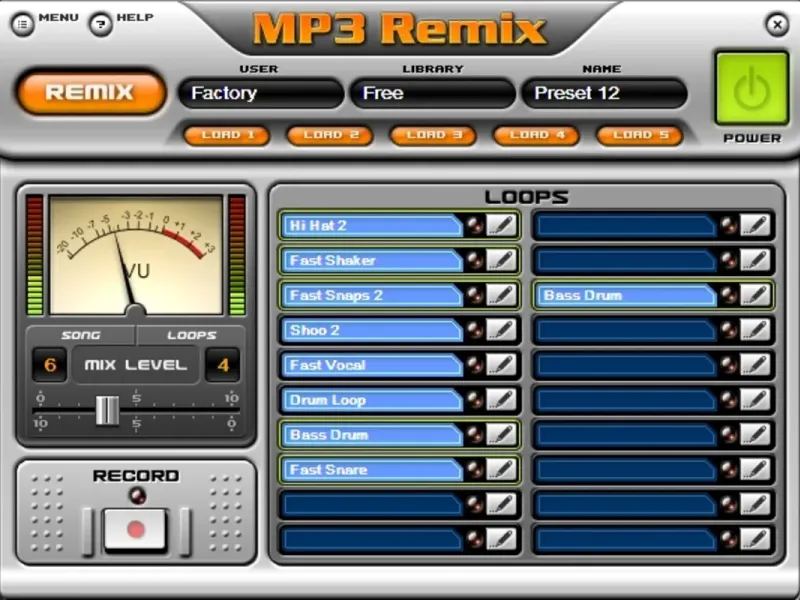Edit the Fast Snaps 2 loop pencil icon
The image size is (800, 600).
pos(502,295)
